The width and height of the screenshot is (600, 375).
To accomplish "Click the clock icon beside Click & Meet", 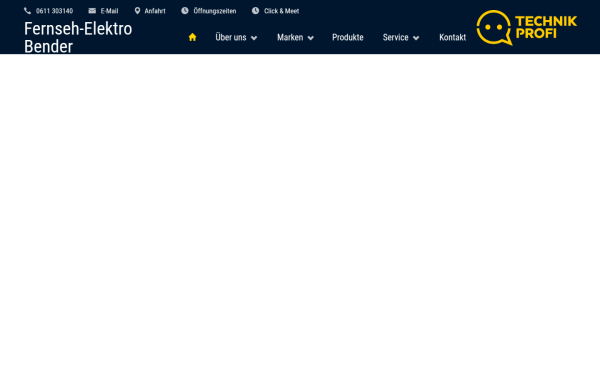I will [x=256, y=11].
